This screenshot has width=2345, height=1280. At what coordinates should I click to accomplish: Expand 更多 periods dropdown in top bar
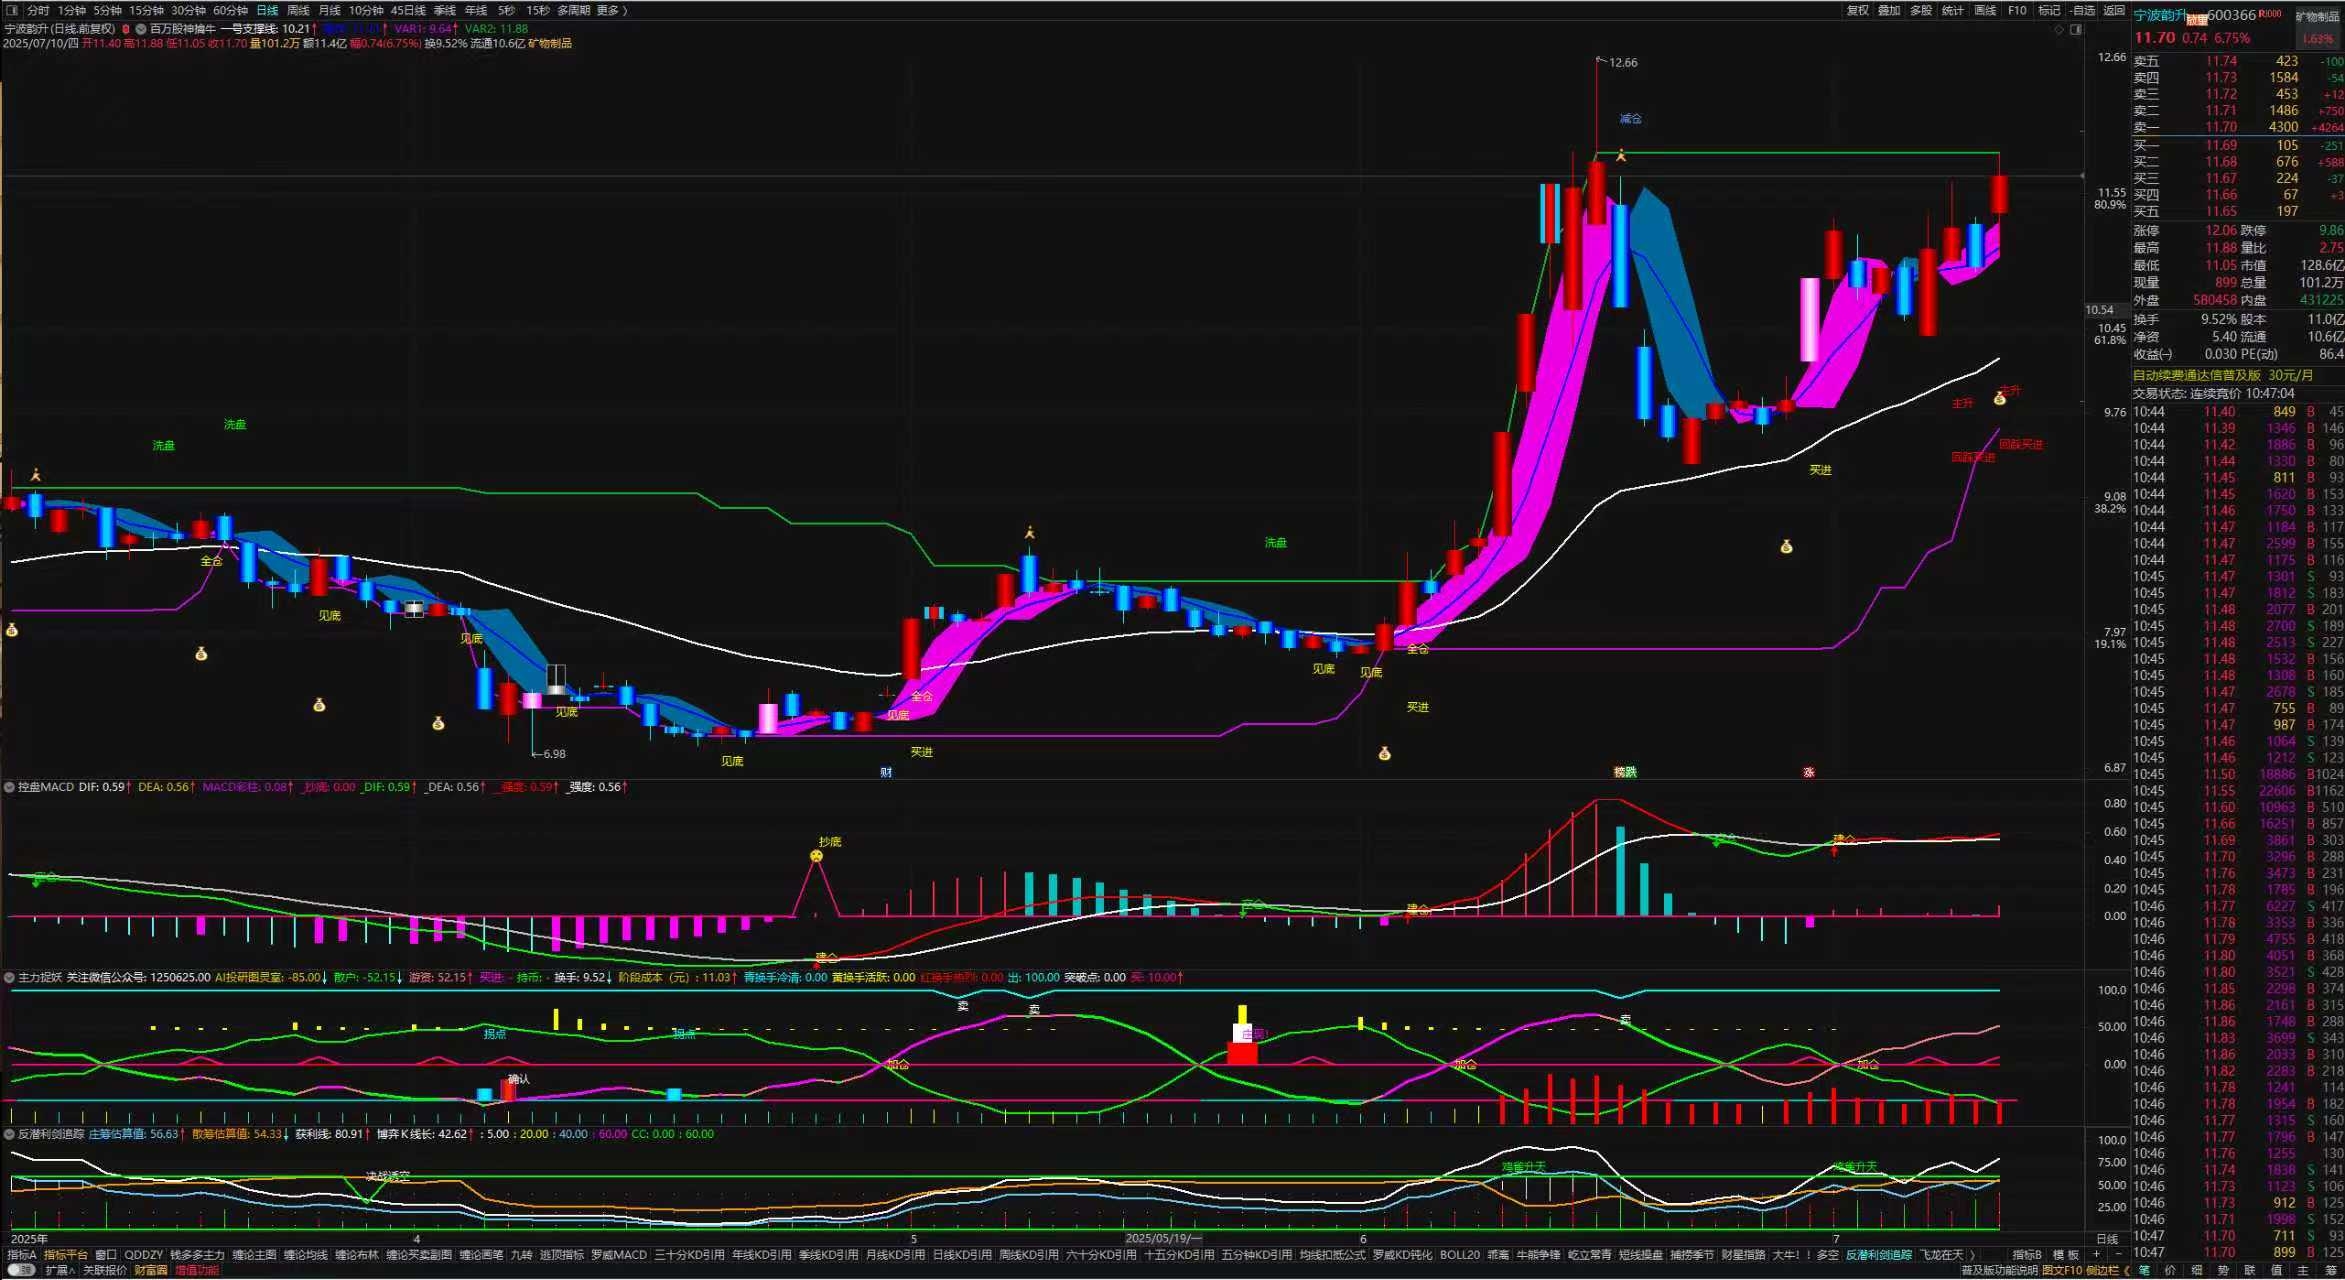(611, 10)
